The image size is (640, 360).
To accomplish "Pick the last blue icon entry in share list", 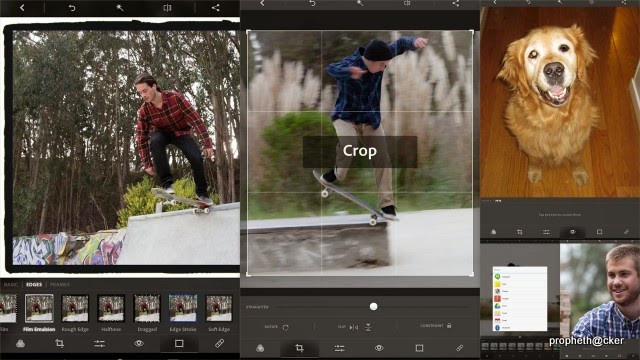I will [520, 327].
